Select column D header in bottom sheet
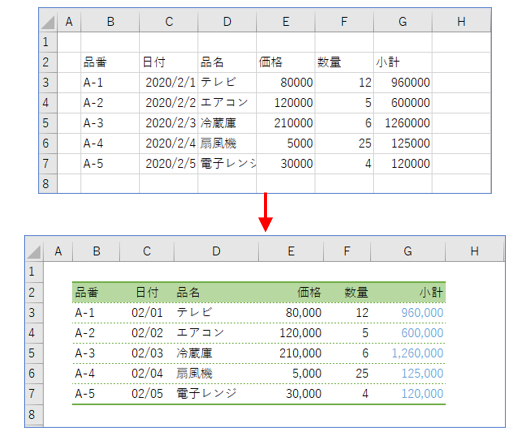 [216, 251]
